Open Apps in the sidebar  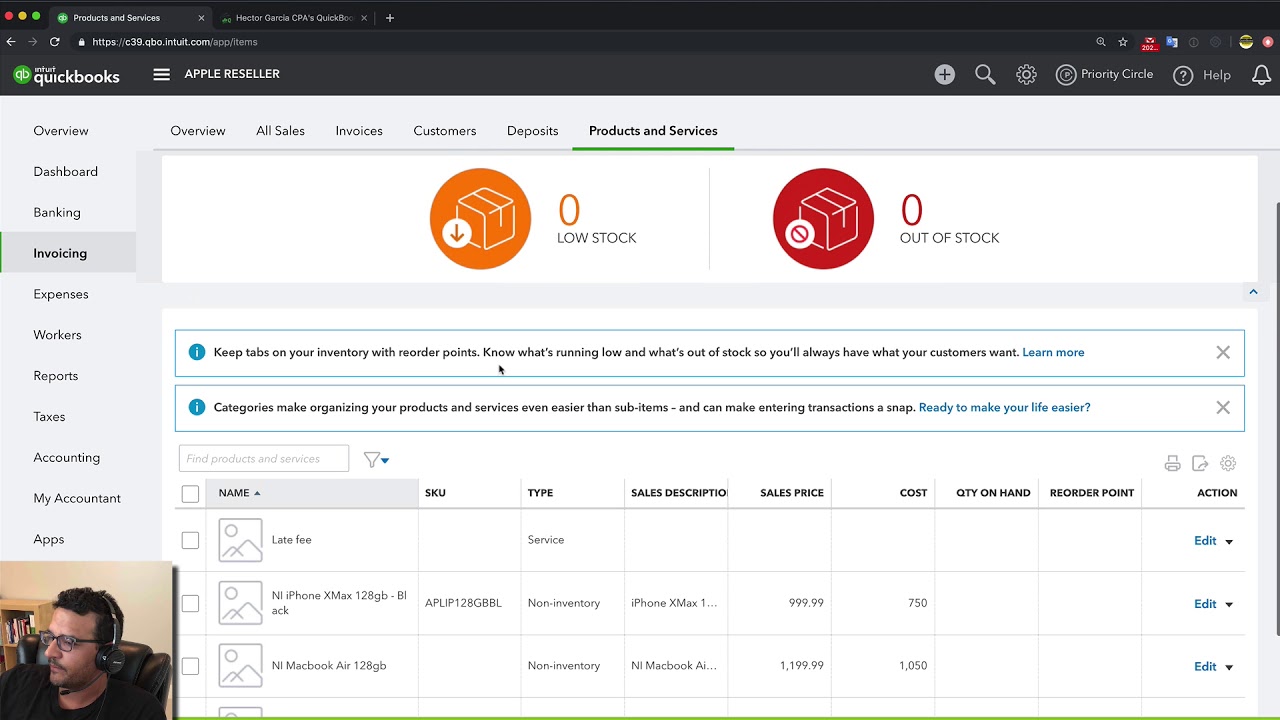[x=49, y=540]
